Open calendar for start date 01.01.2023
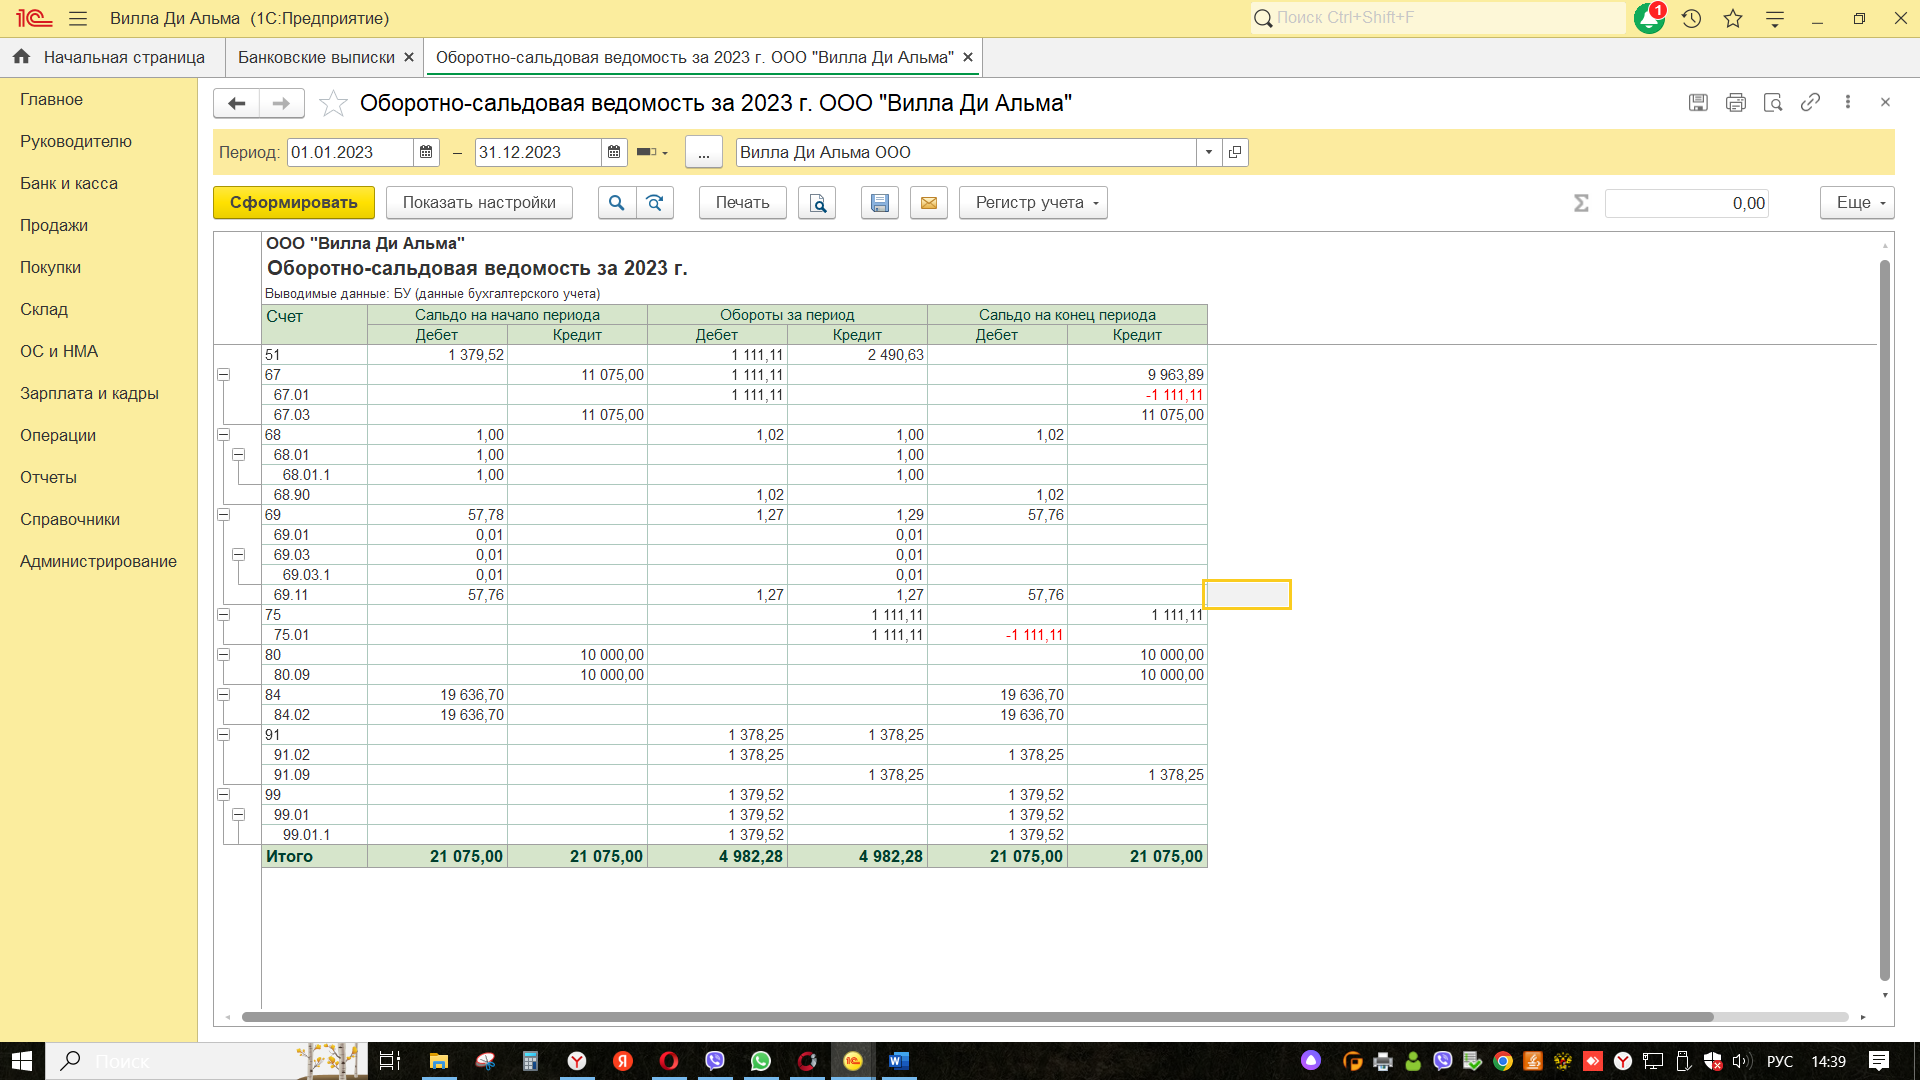 pyautogui.click(x=426, y=152)
